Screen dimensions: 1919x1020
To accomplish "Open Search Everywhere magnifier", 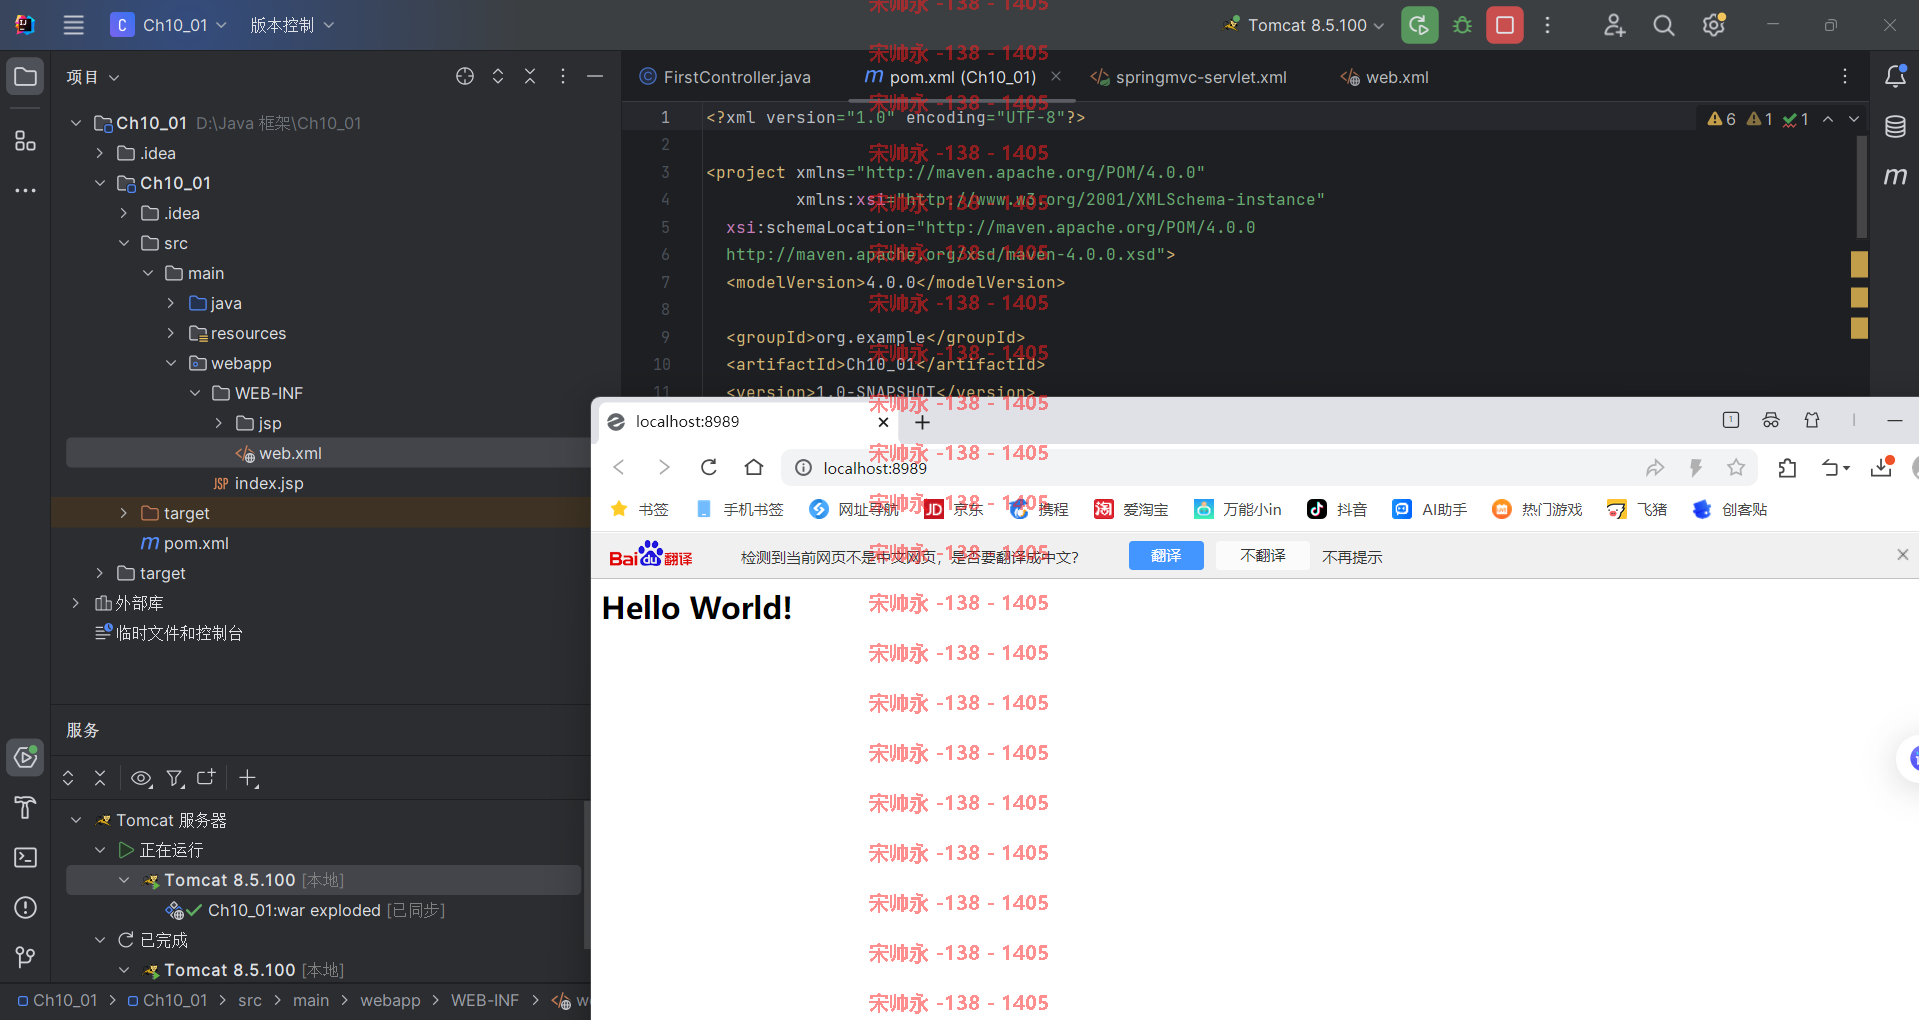I will click(1663, 25).
